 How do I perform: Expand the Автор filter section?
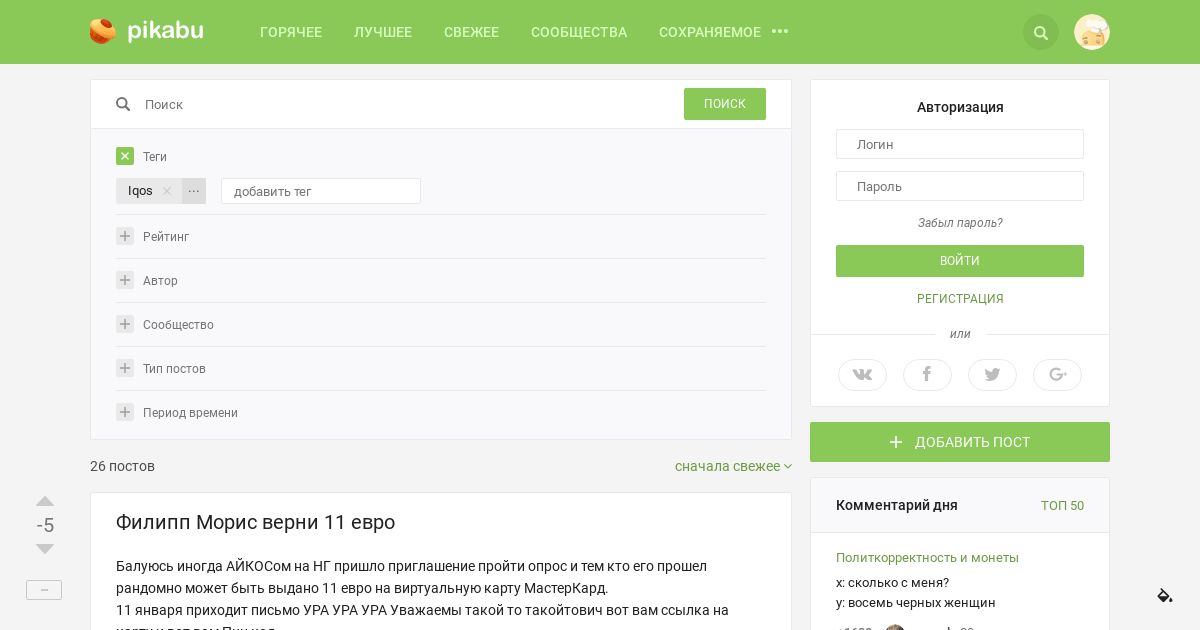[125, 280]
